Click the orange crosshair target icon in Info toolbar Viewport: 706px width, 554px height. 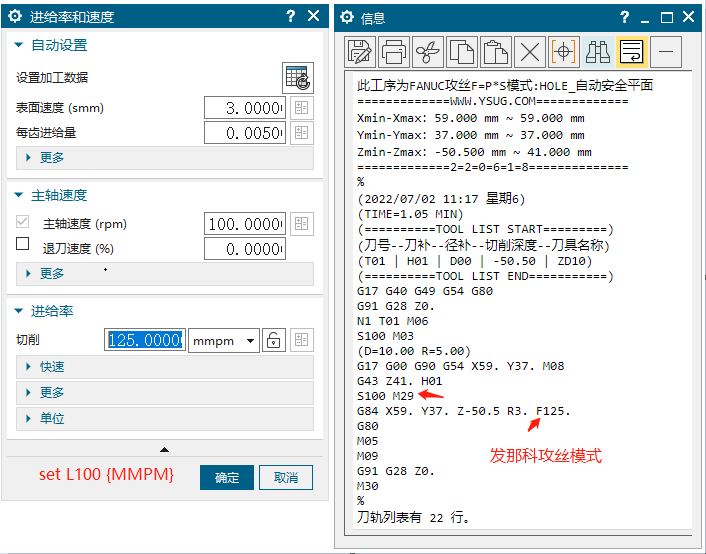coord(564,52)
